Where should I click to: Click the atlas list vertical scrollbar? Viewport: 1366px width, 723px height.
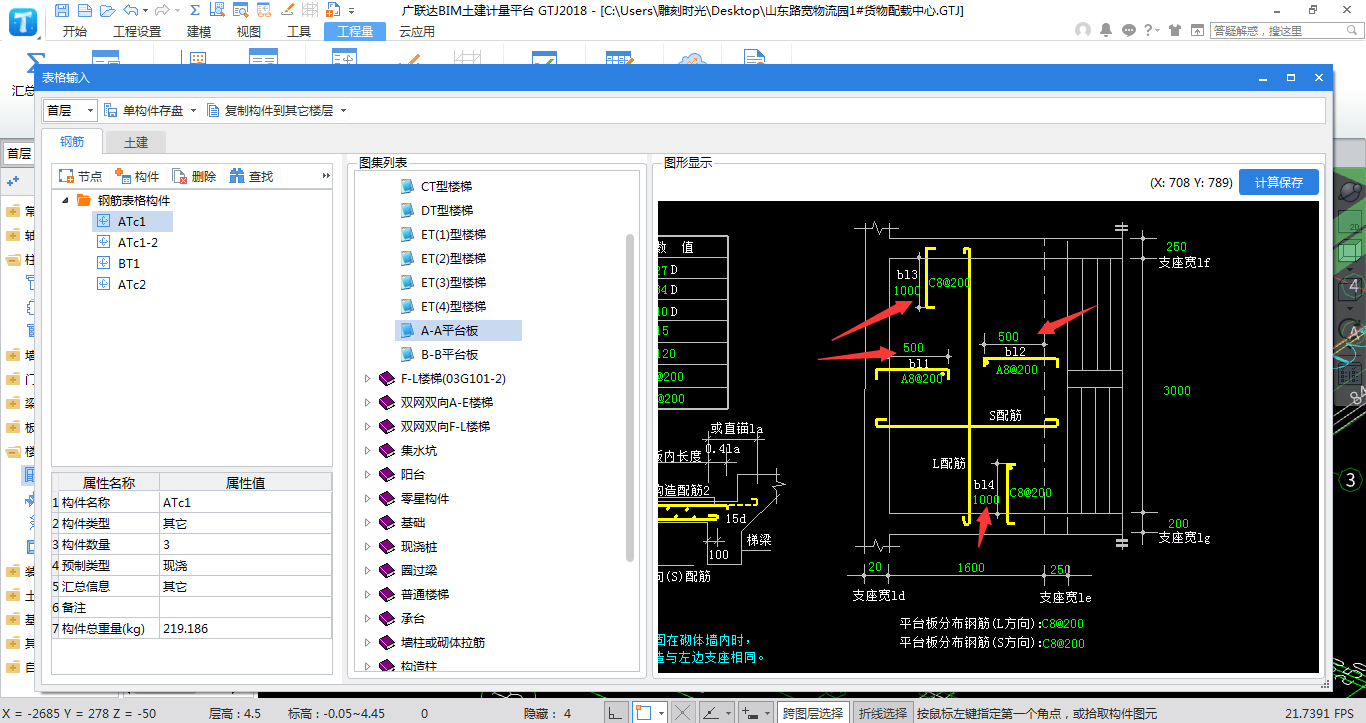pos(630,398)
